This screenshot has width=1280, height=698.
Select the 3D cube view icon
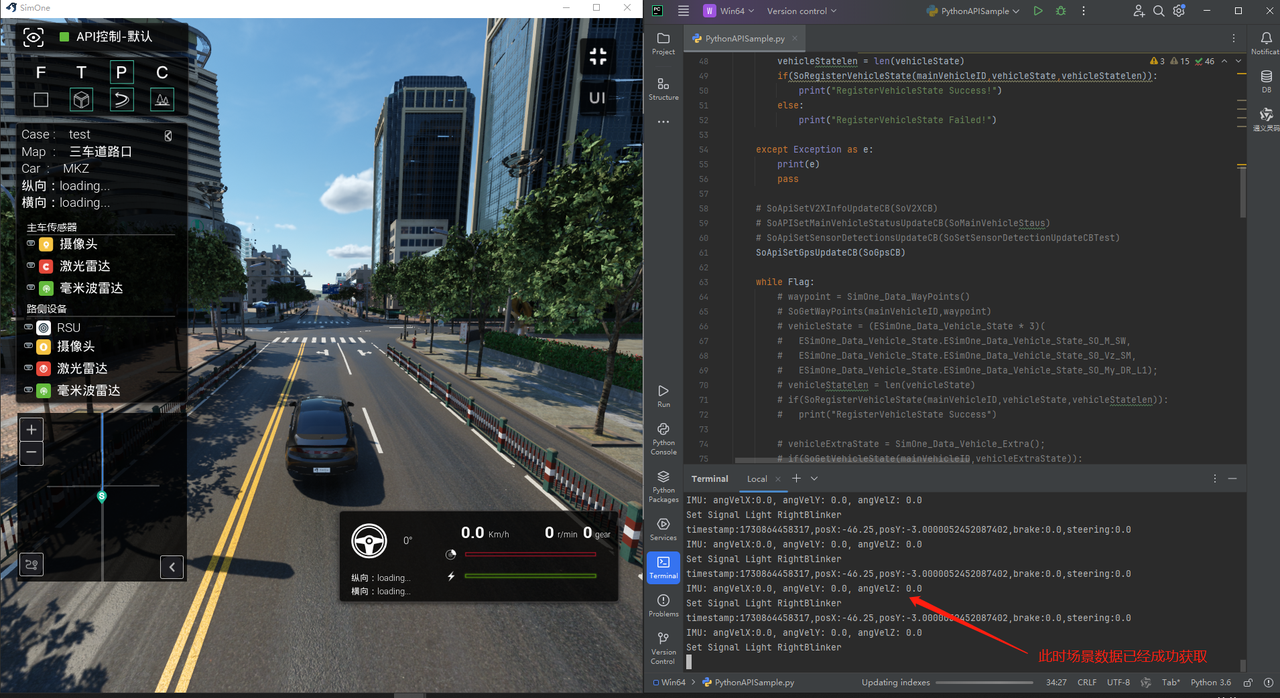81,99
